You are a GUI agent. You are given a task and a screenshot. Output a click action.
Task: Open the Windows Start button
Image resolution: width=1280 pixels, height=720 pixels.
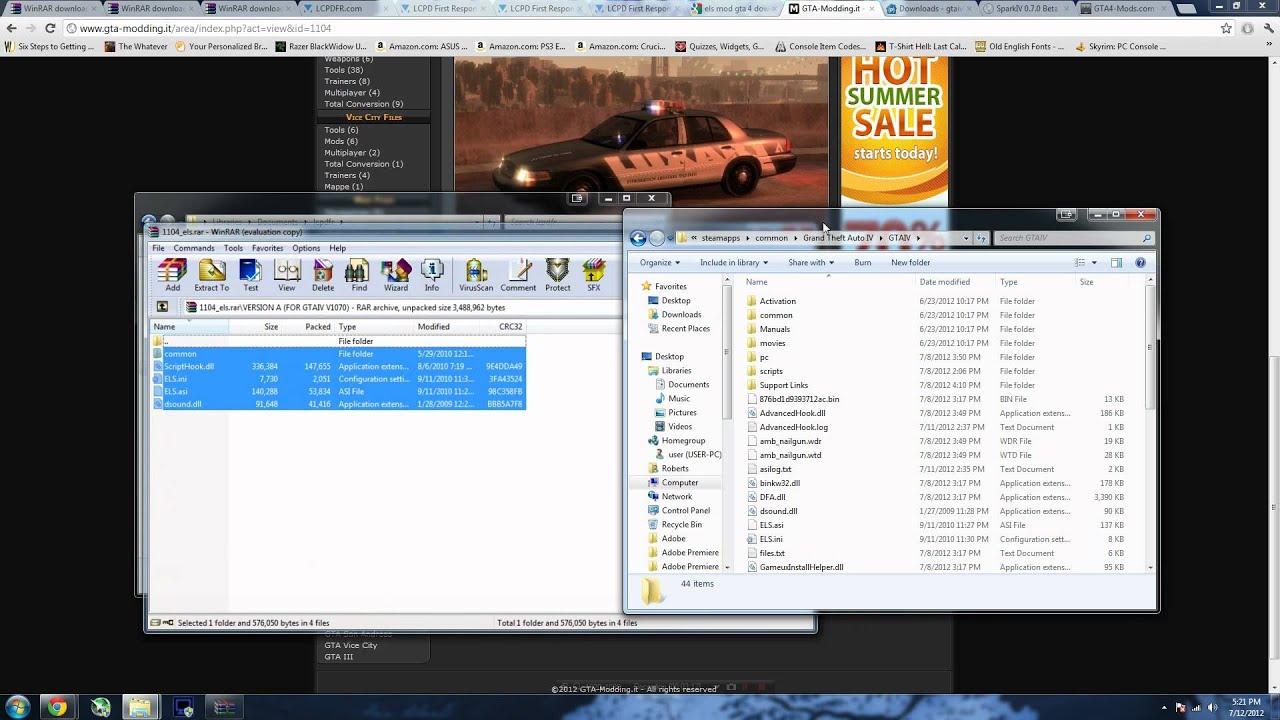point(19,707)
